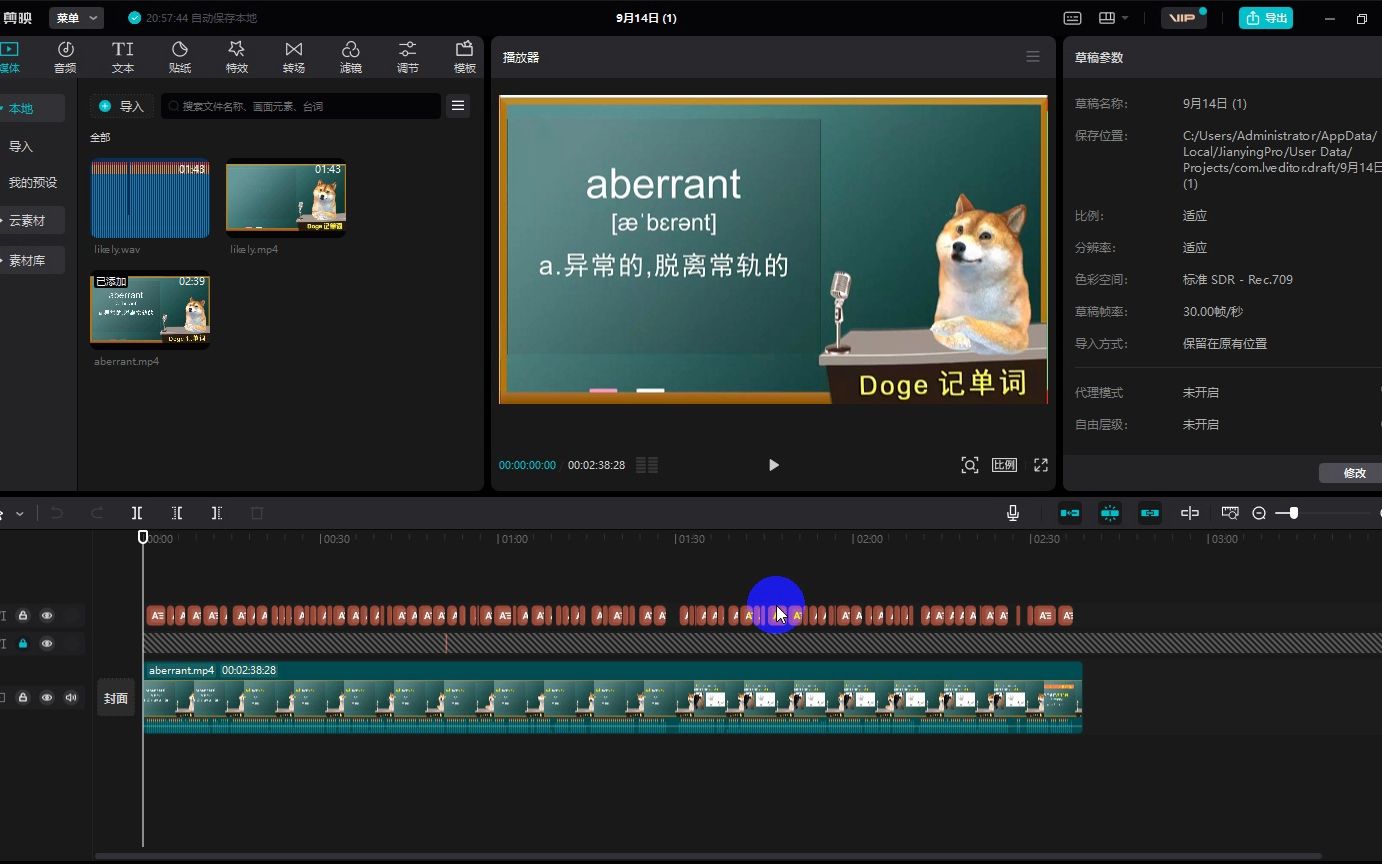Adjust the timeline zoom slider handle

(x=1294, y=513)
